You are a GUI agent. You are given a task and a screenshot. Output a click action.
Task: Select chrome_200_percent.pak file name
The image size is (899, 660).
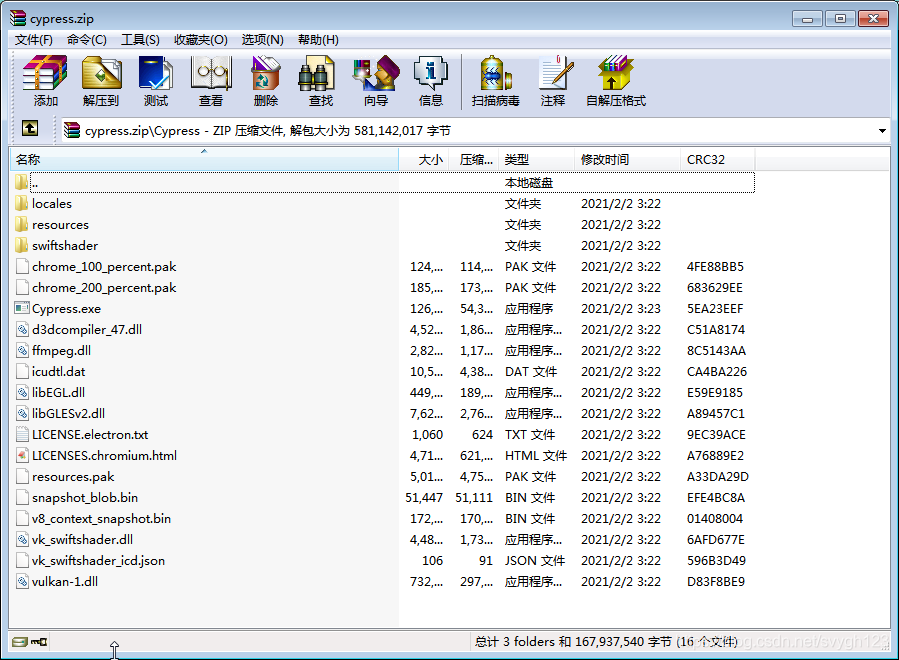[104, 287]
